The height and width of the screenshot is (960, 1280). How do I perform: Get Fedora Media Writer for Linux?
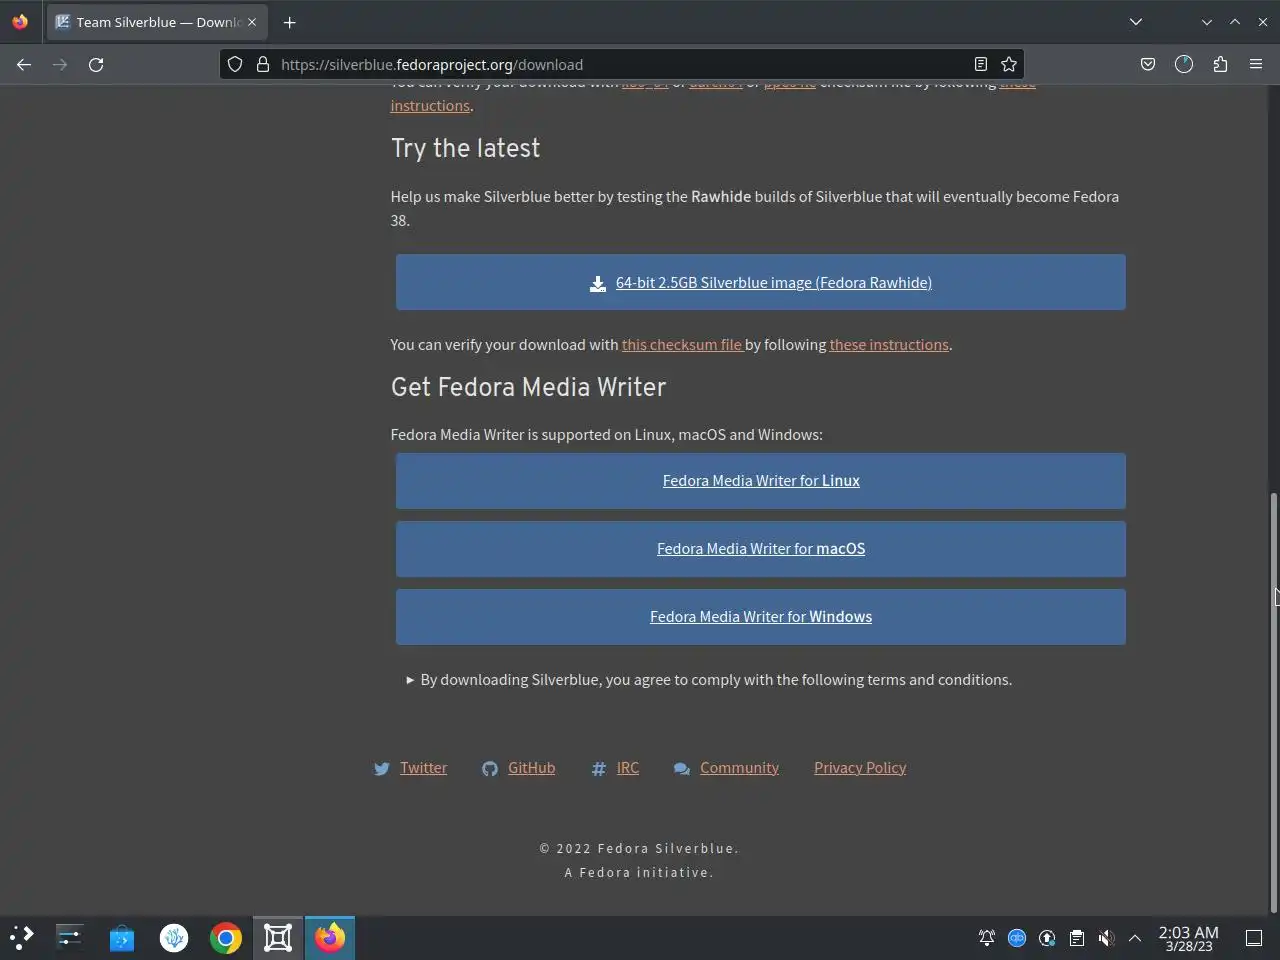click(761, 481)
